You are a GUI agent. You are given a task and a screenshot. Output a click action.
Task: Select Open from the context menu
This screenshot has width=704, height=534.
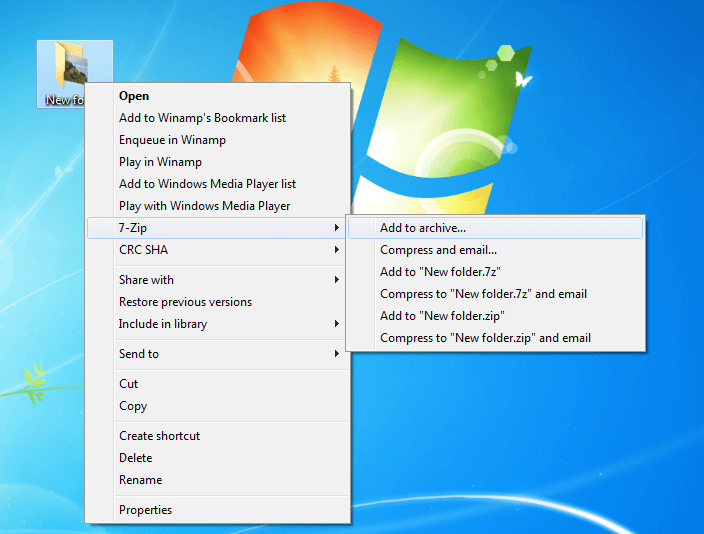pos(134,96)
